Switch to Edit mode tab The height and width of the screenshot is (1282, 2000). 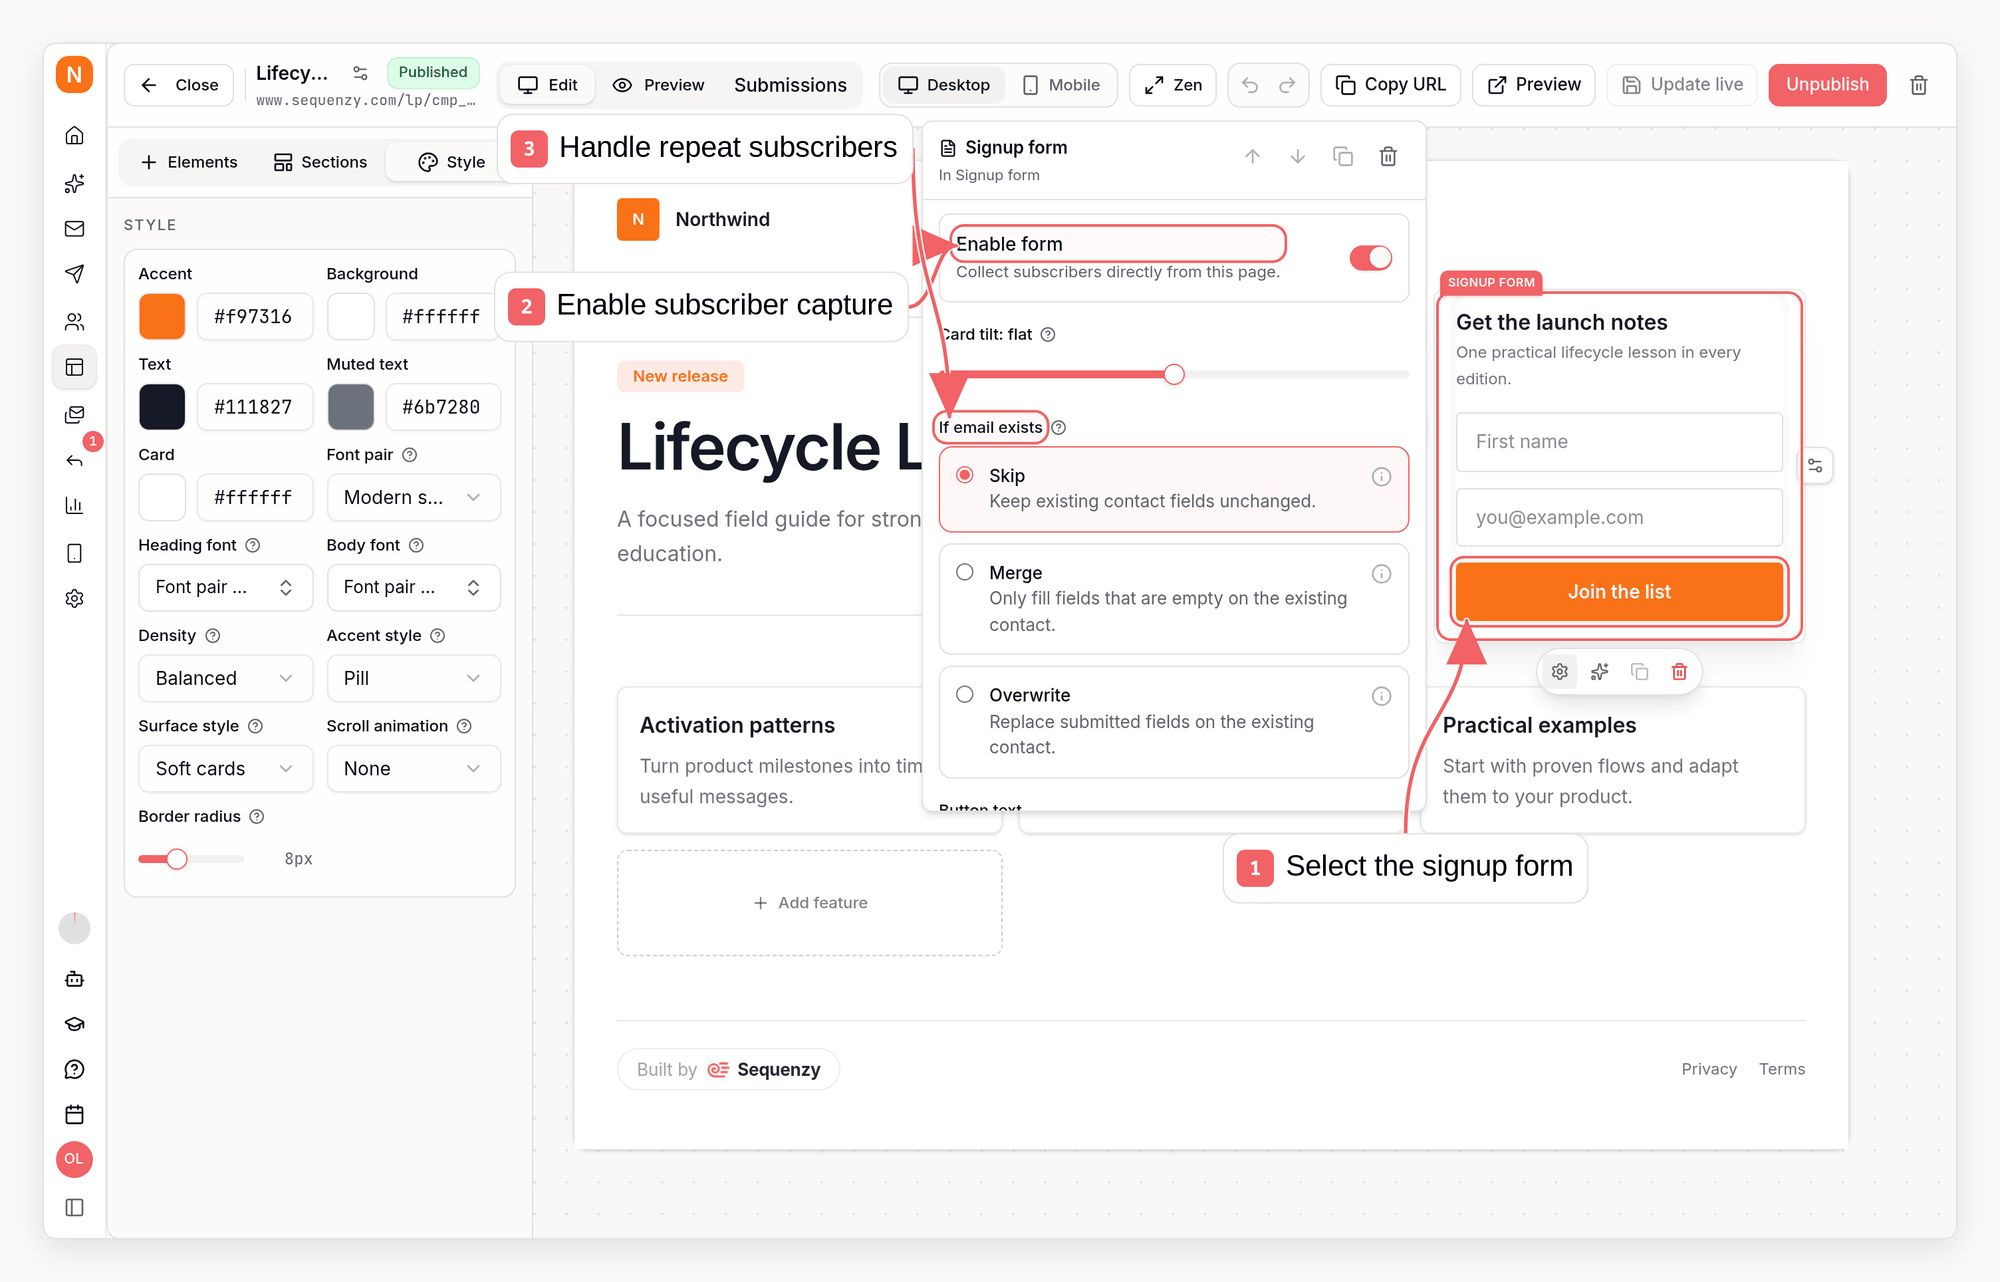(548, 85)
